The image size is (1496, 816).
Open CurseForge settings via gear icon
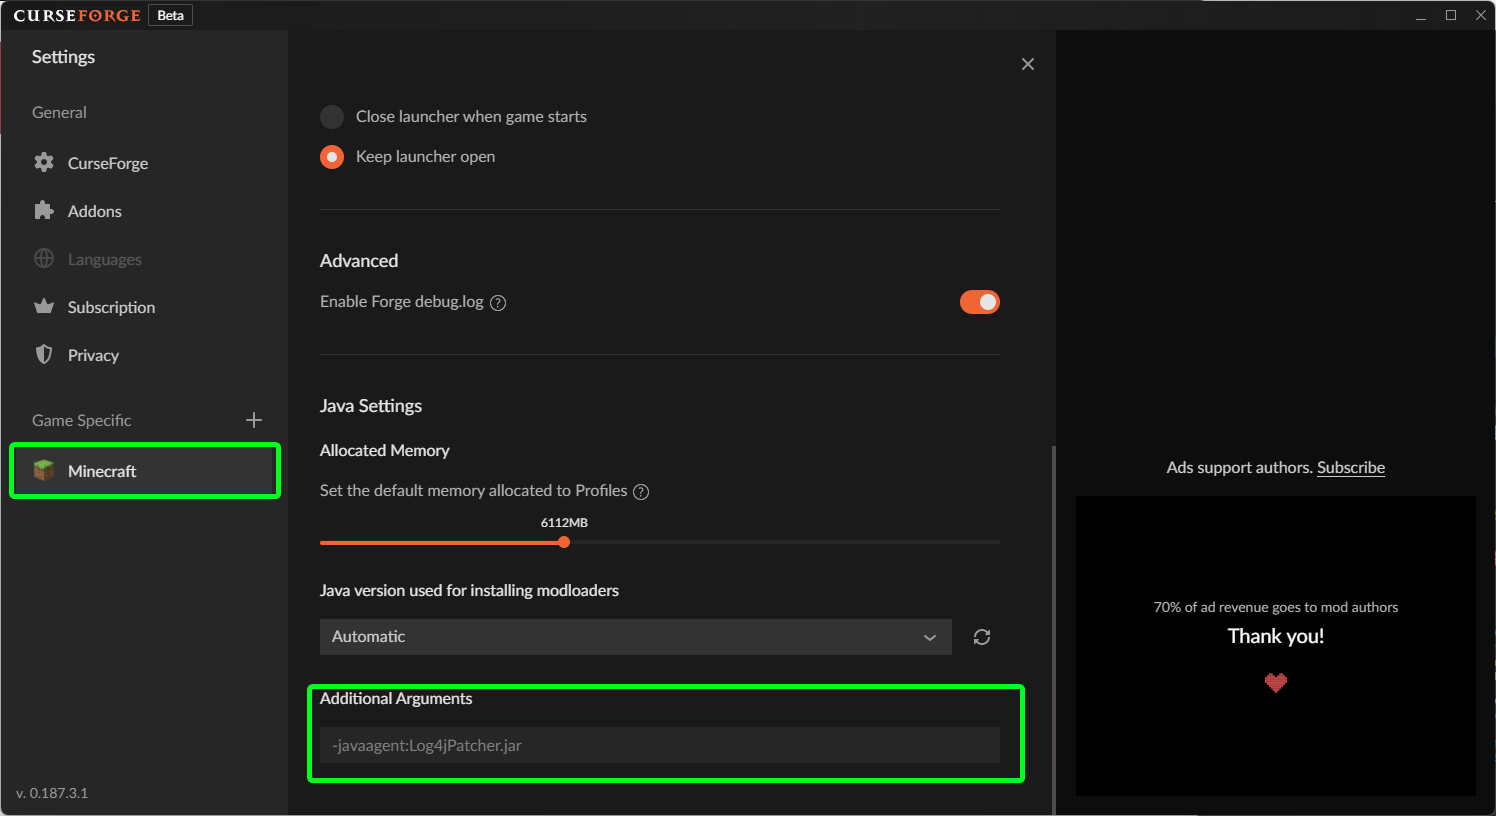click(x=44, y=162)
